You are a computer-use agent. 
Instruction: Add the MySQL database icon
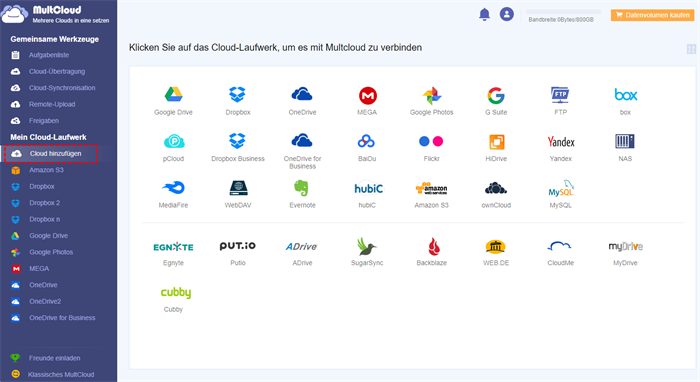pos(561,188)
